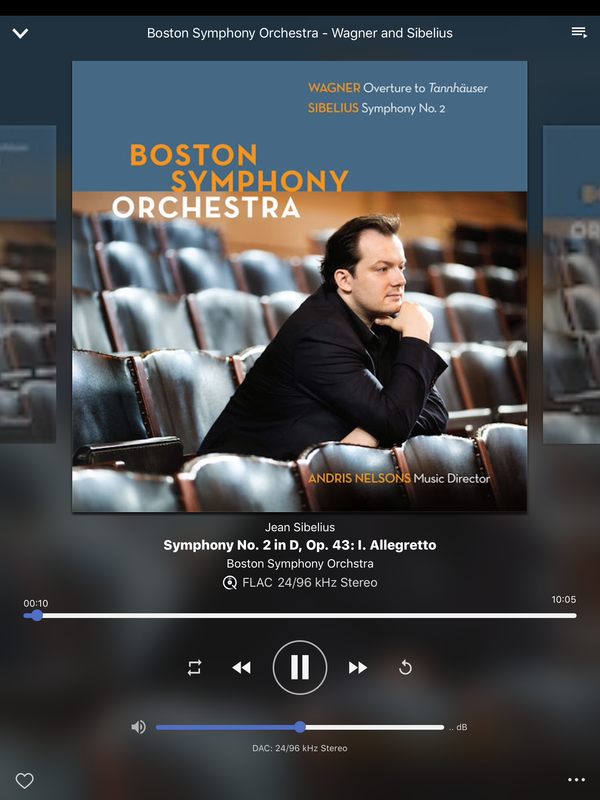Tap the 10:05 total duration label
The image size is (600, 800).
pos(564,599)
